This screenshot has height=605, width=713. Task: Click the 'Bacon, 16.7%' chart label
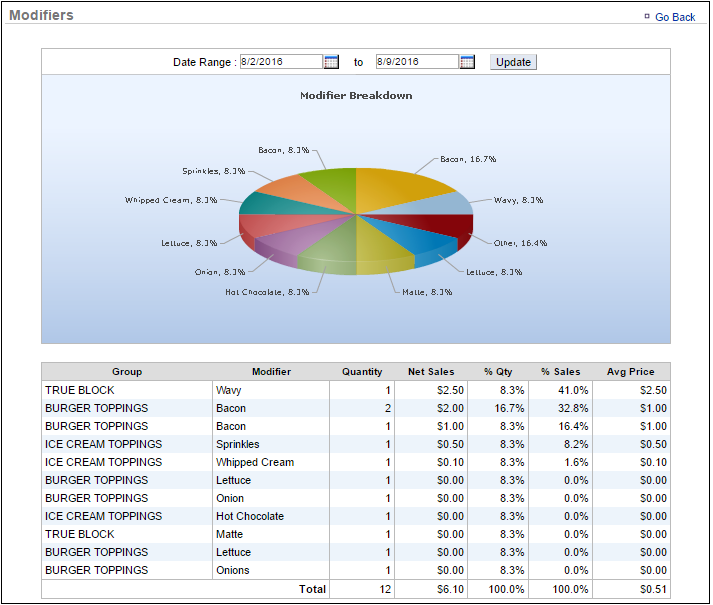coord(468,159)
